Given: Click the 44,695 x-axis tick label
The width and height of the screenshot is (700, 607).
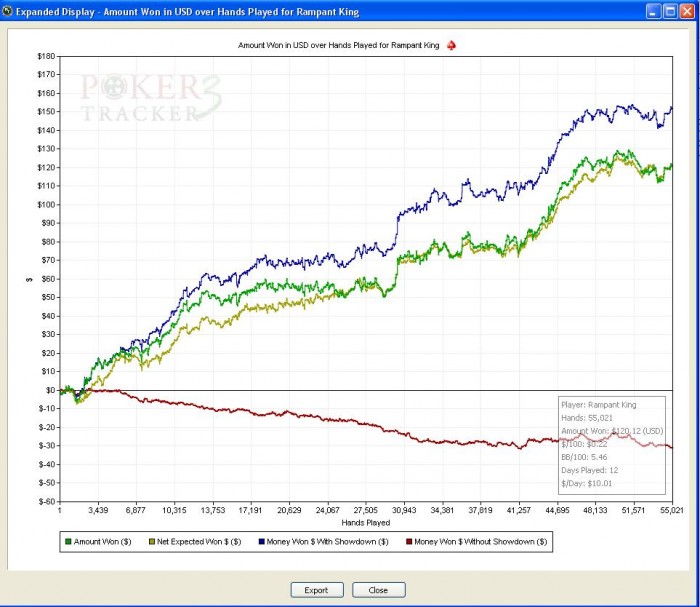Looking at the screenshot, I should [x=557, y=510].
